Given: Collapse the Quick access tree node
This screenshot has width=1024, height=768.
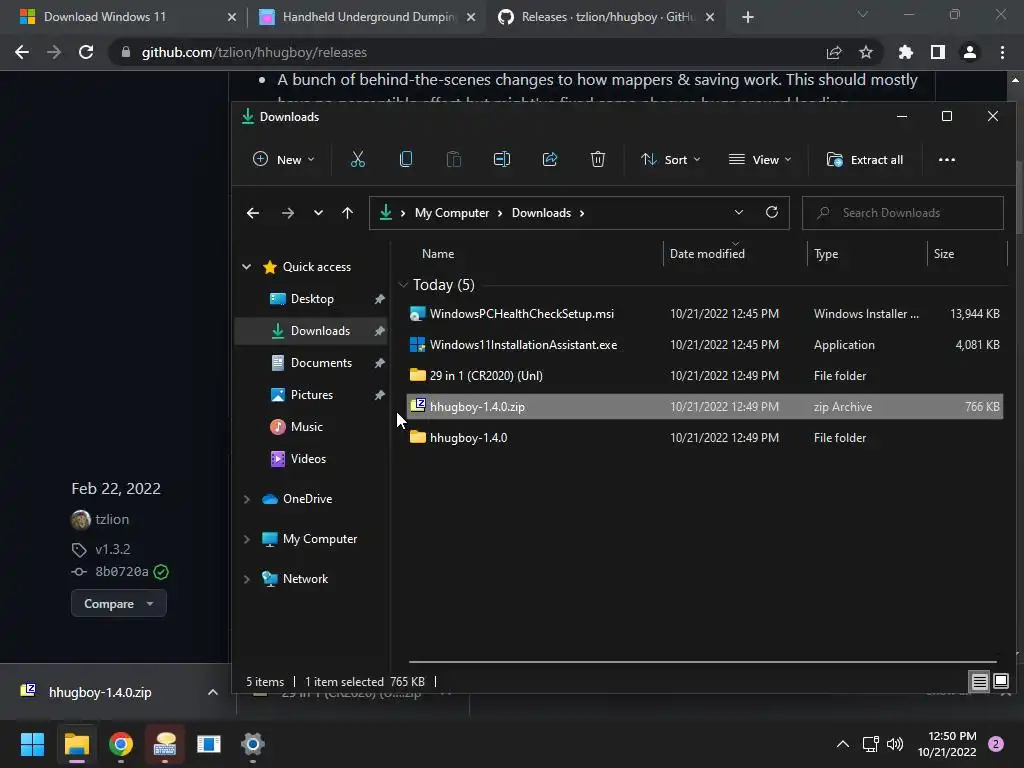Looking at the screenshot, I should [x=246, y=266].
